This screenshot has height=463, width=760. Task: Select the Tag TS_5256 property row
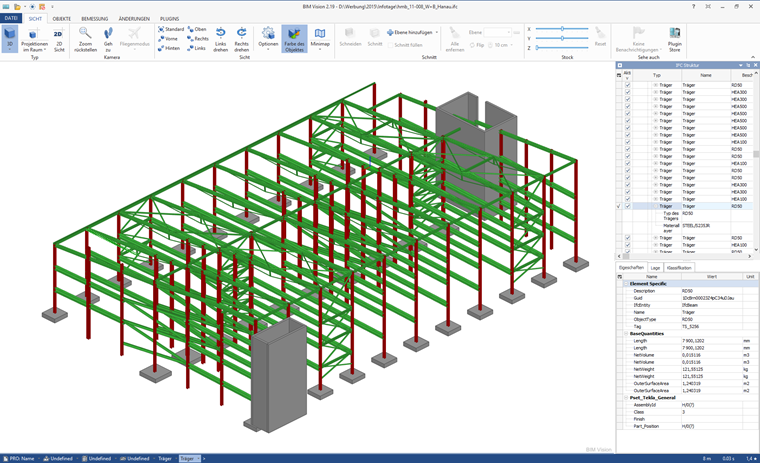688,327
